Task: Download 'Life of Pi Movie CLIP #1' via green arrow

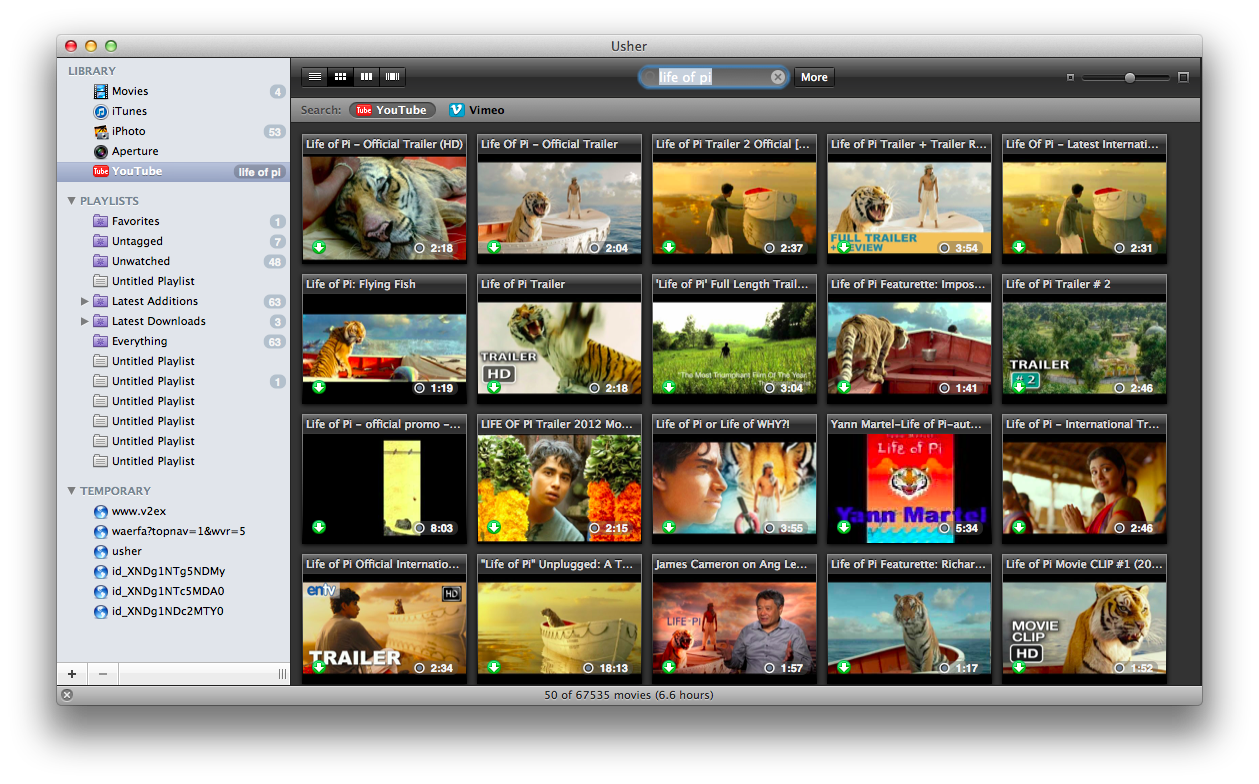Action: coord(1018,667)
